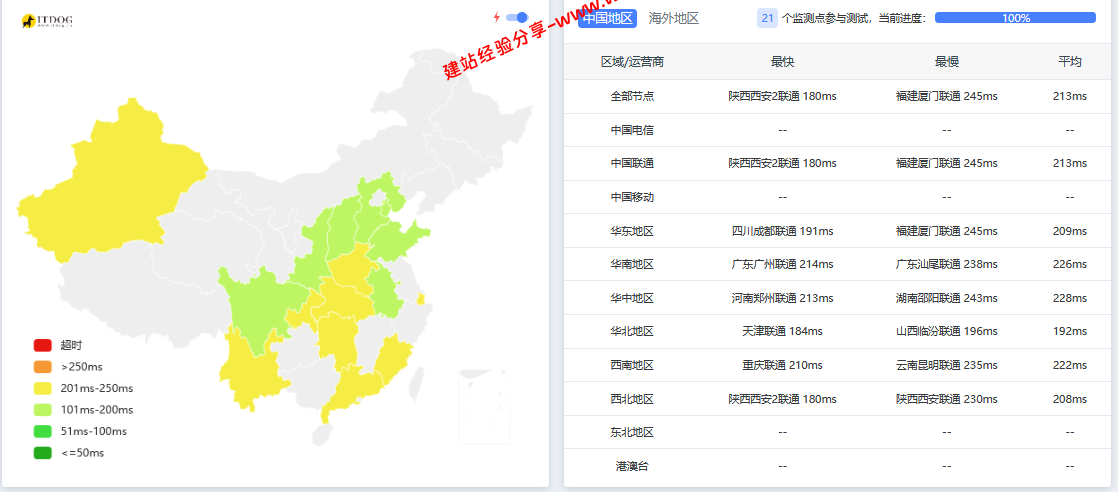Click the 中国电信 row label
Image resolution: width=1118 pixels, height=492 pixels.
632,130
